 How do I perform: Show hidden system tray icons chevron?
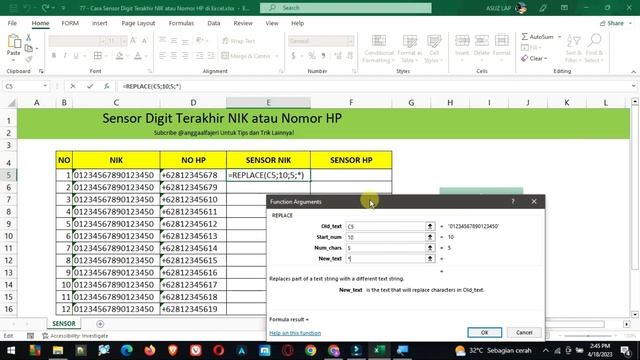click(546, 351)
